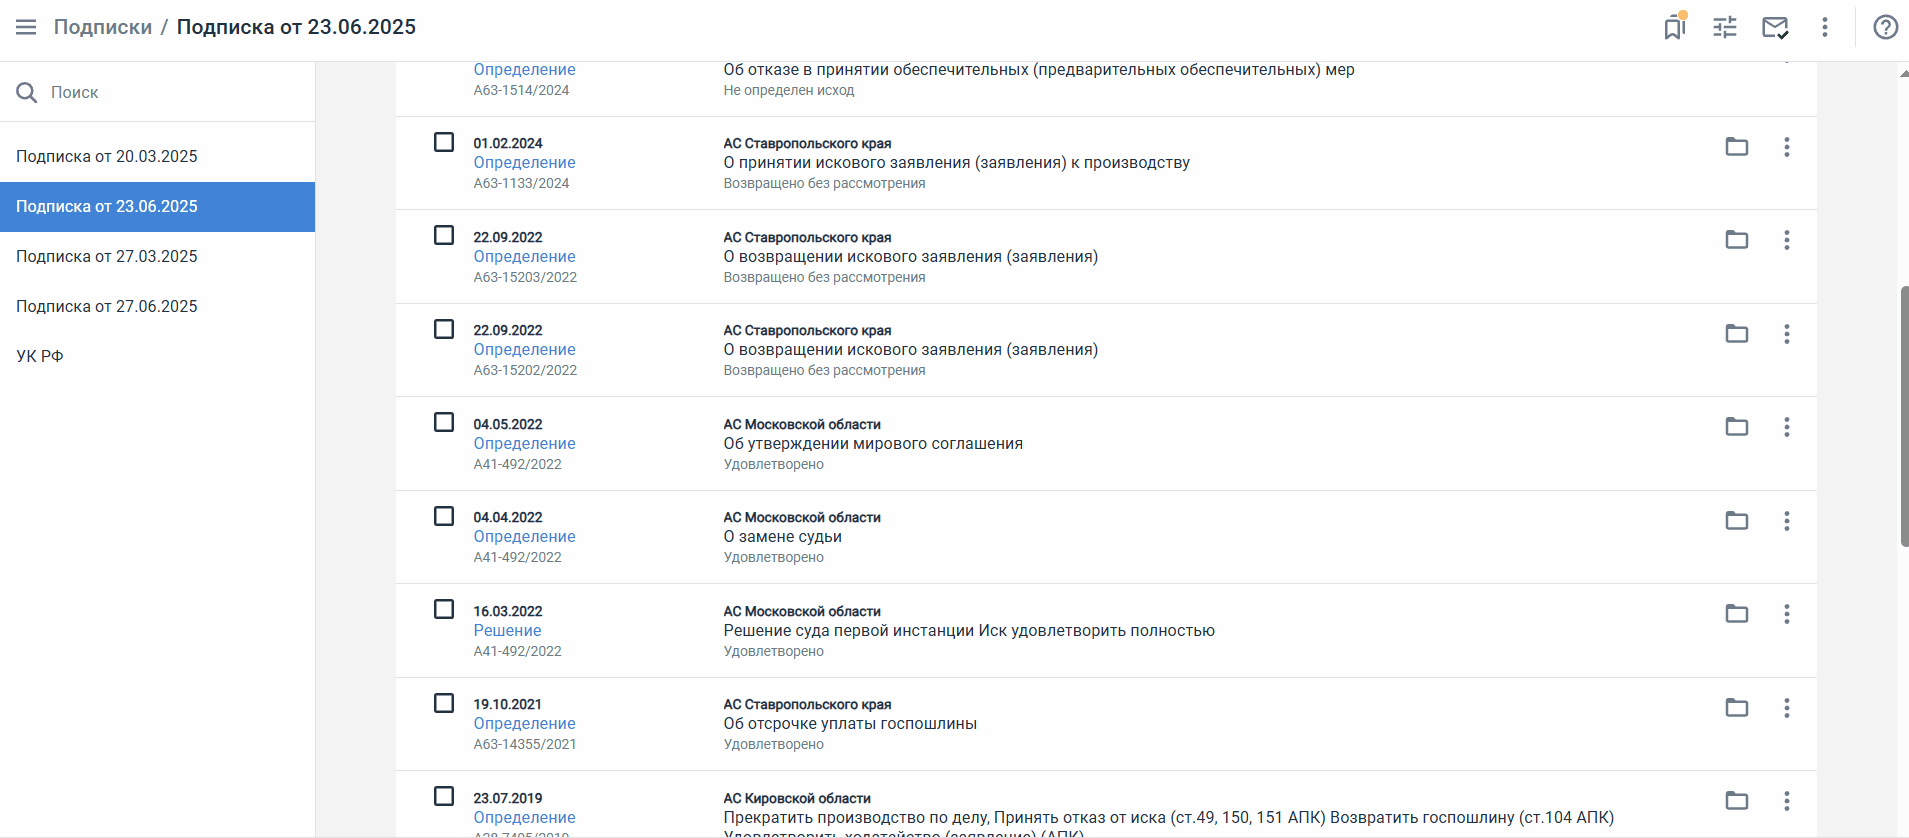Click the mail subscription icon
1909x838 pixels.
click(1775, 27)
